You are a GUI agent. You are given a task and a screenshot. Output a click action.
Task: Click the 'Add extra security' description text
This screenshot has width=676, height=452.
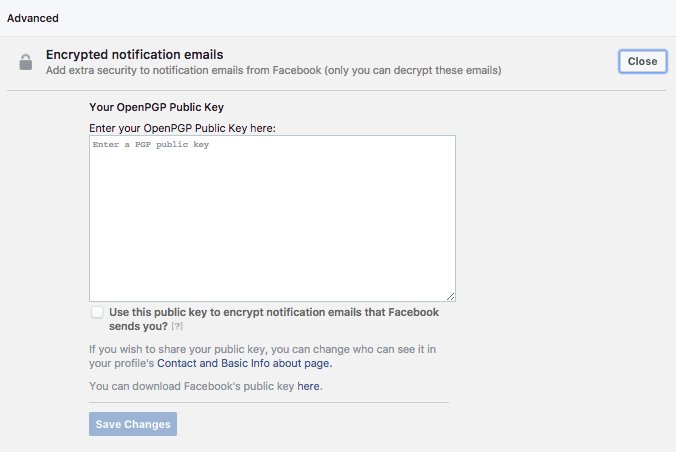point(274,70)
